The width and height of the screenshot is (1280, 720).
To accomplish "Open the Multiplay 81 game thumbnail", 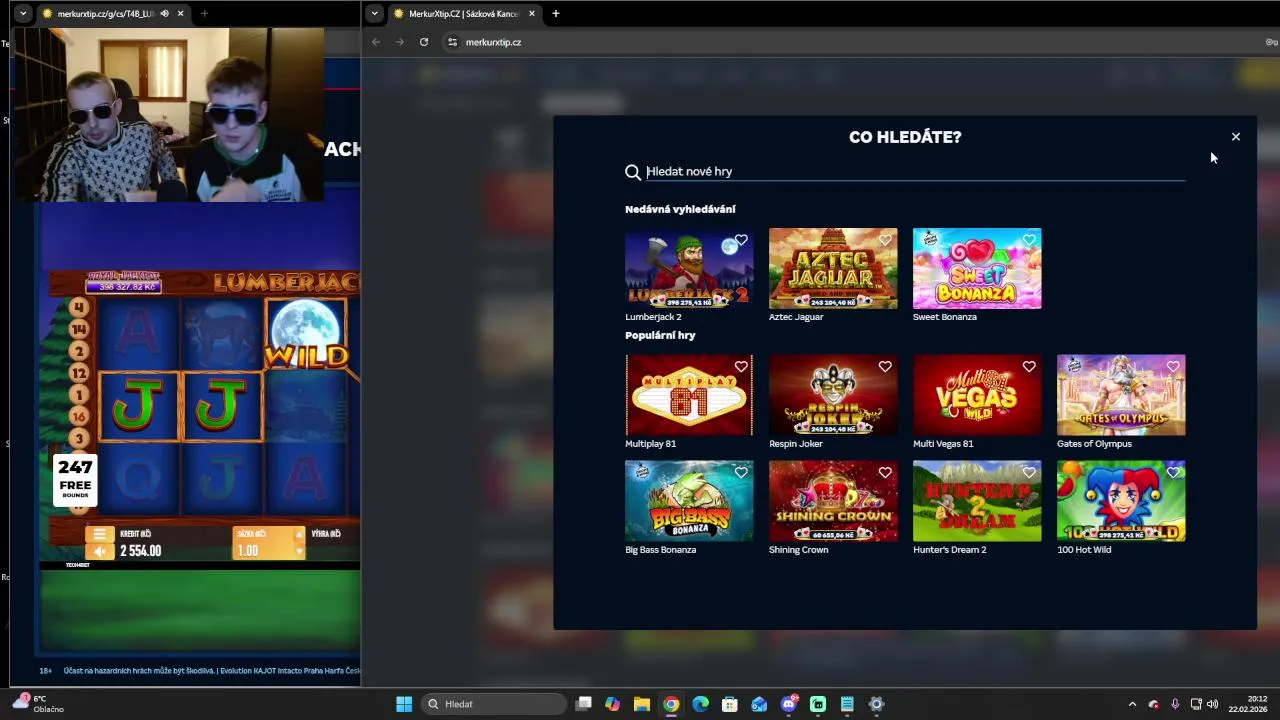I will click(689, 395).
